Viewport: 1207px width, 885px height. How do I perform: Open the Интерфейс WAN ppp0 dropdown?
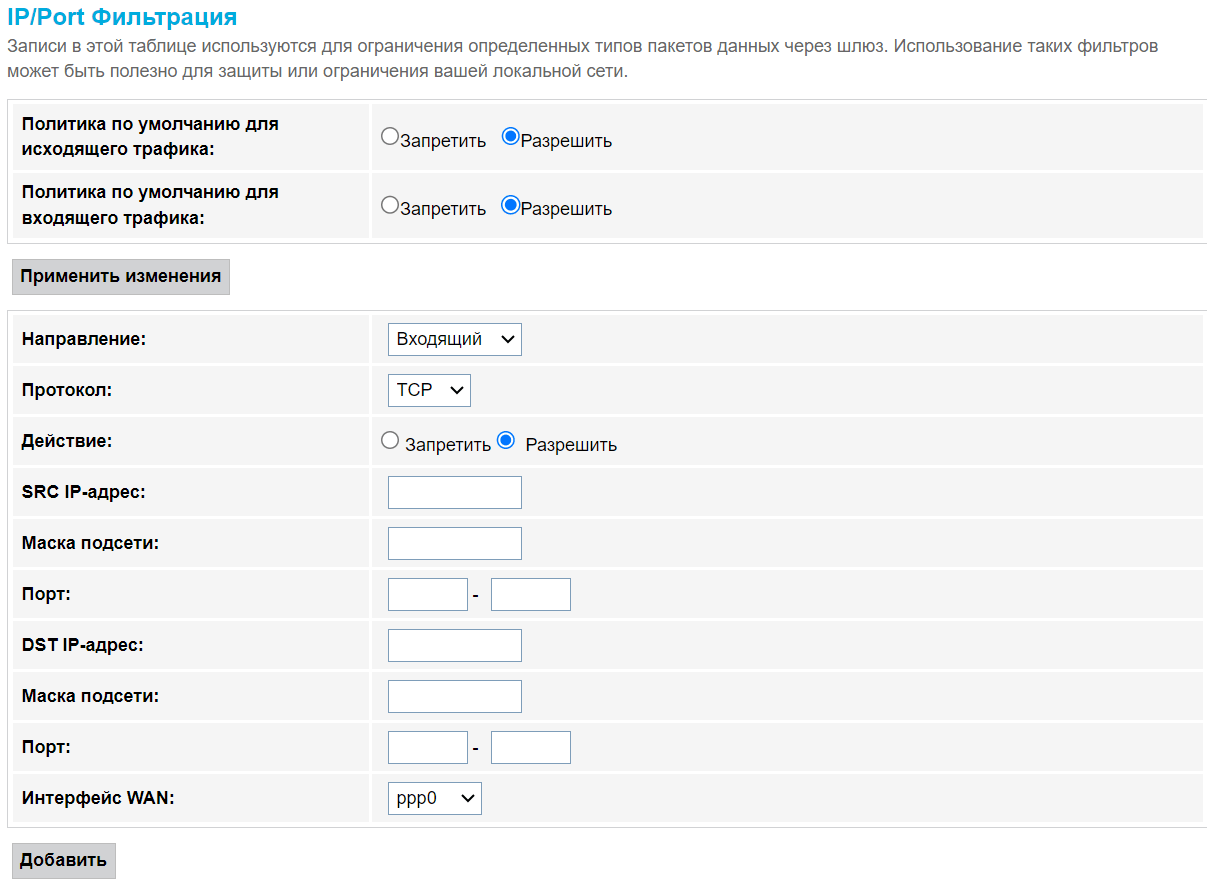[x=434, y=798]
